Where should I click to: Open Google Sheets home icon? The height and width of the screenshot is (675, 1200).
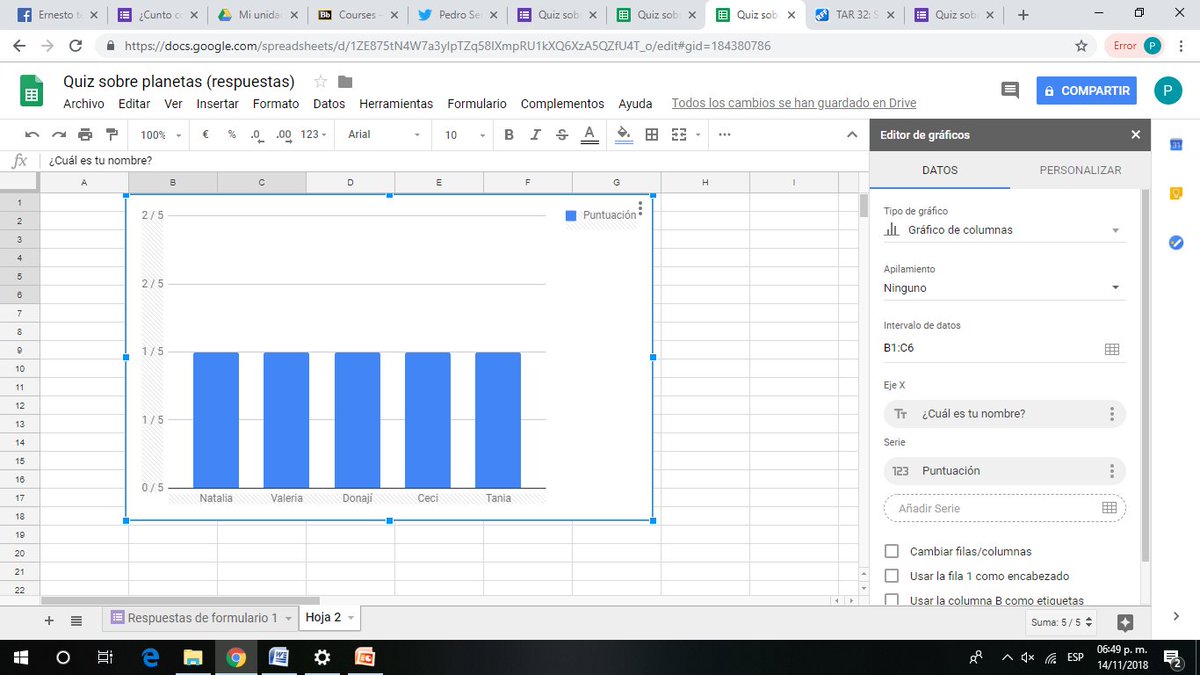(32, 91)
